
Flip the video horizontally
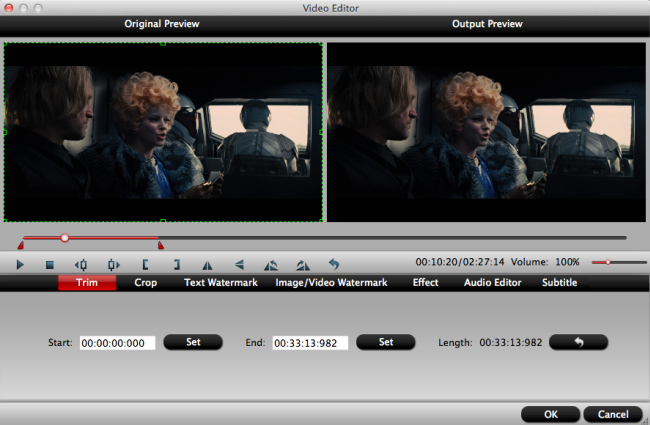207,265
